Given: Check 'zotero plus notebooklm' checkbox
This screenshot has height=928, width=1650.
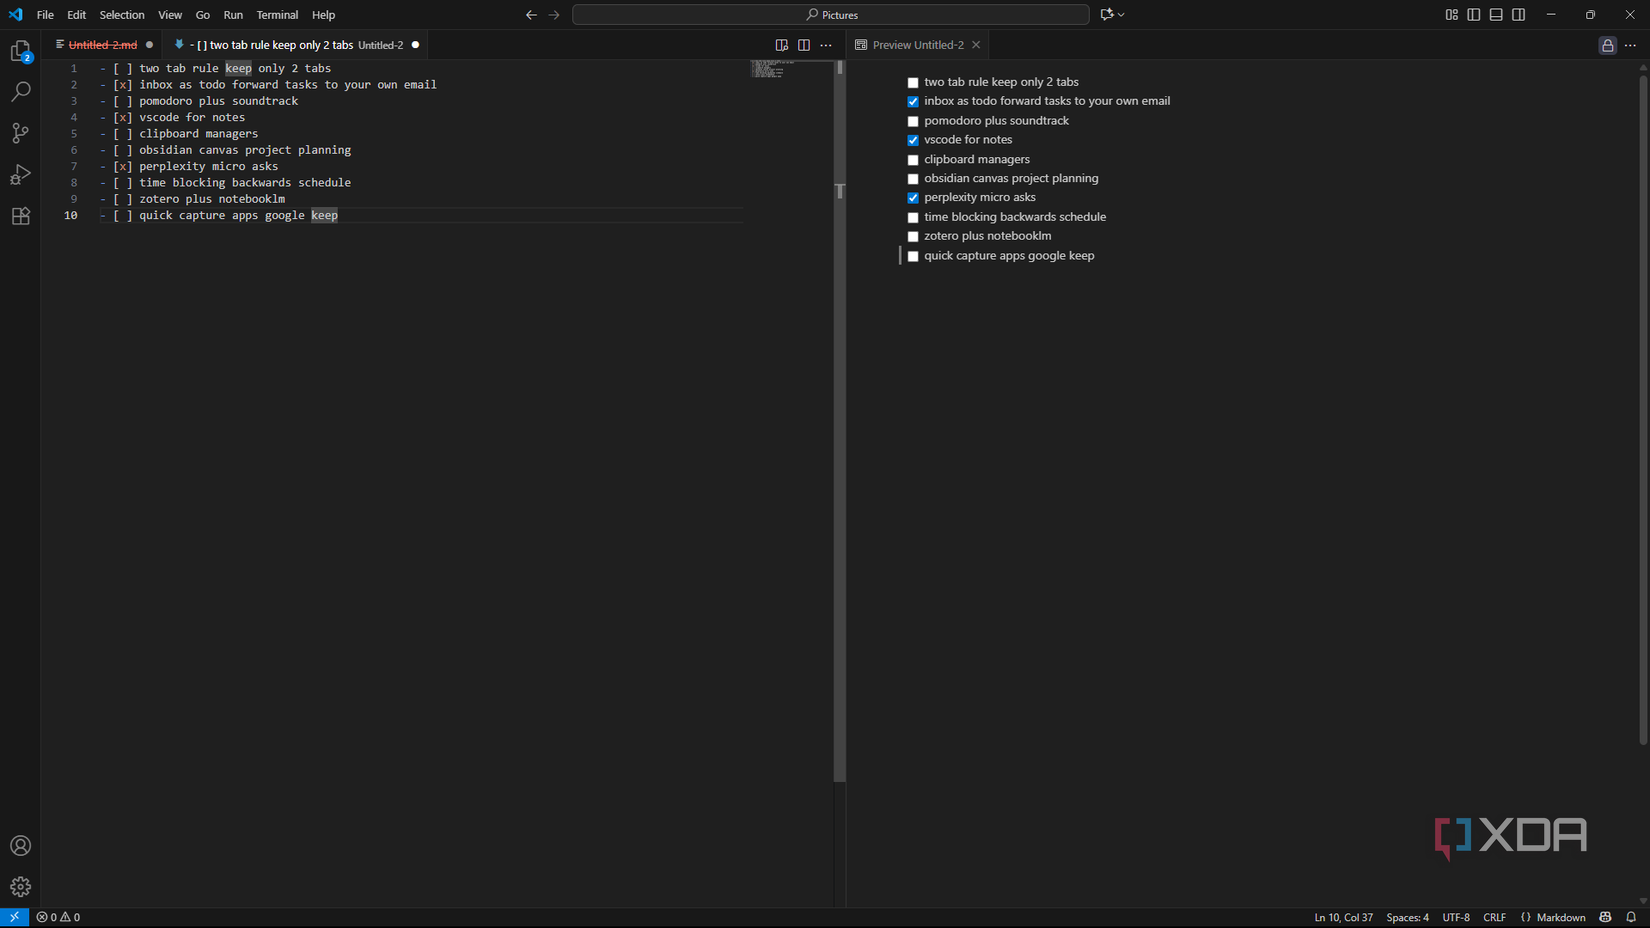Looking at the screenshot, I should (x=913, y=237).
